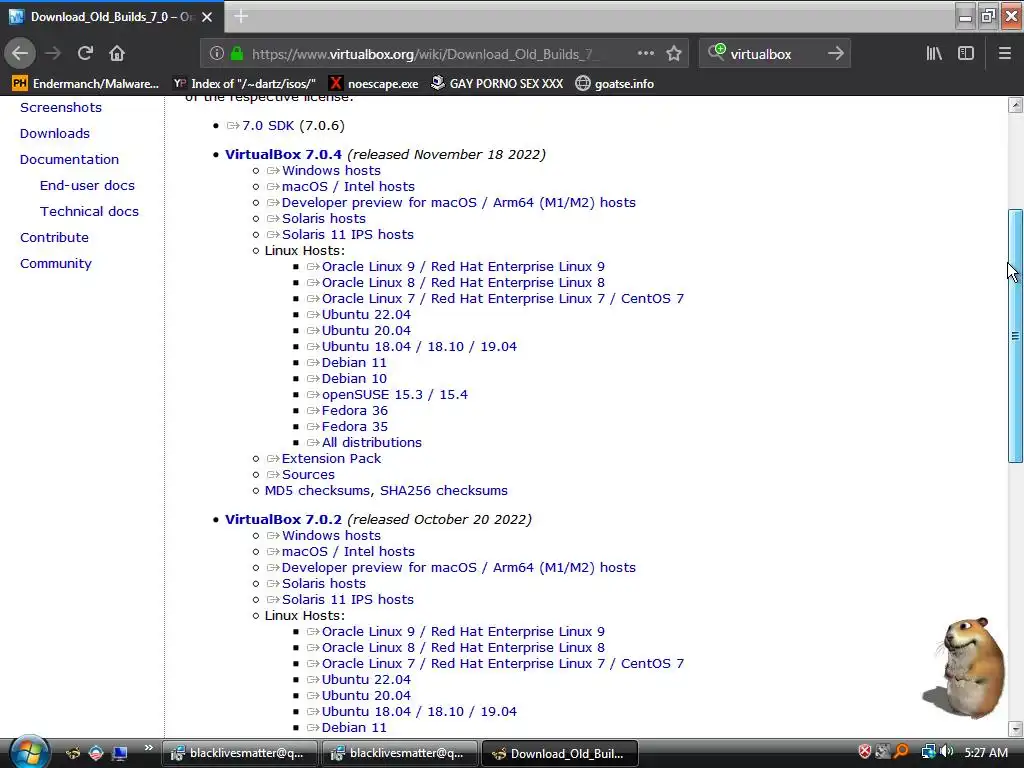This screenshot has width=1024, height=768.
Task: Download 7.0.4 Ubuntu 18.04 / 18.10 / 19.04
Action: click(x=419, y=347)
